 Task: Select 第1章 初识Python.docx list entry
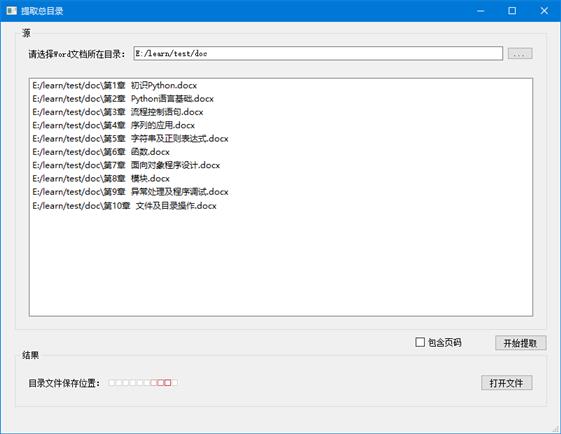pyautogui.click(x=114, y=86)
